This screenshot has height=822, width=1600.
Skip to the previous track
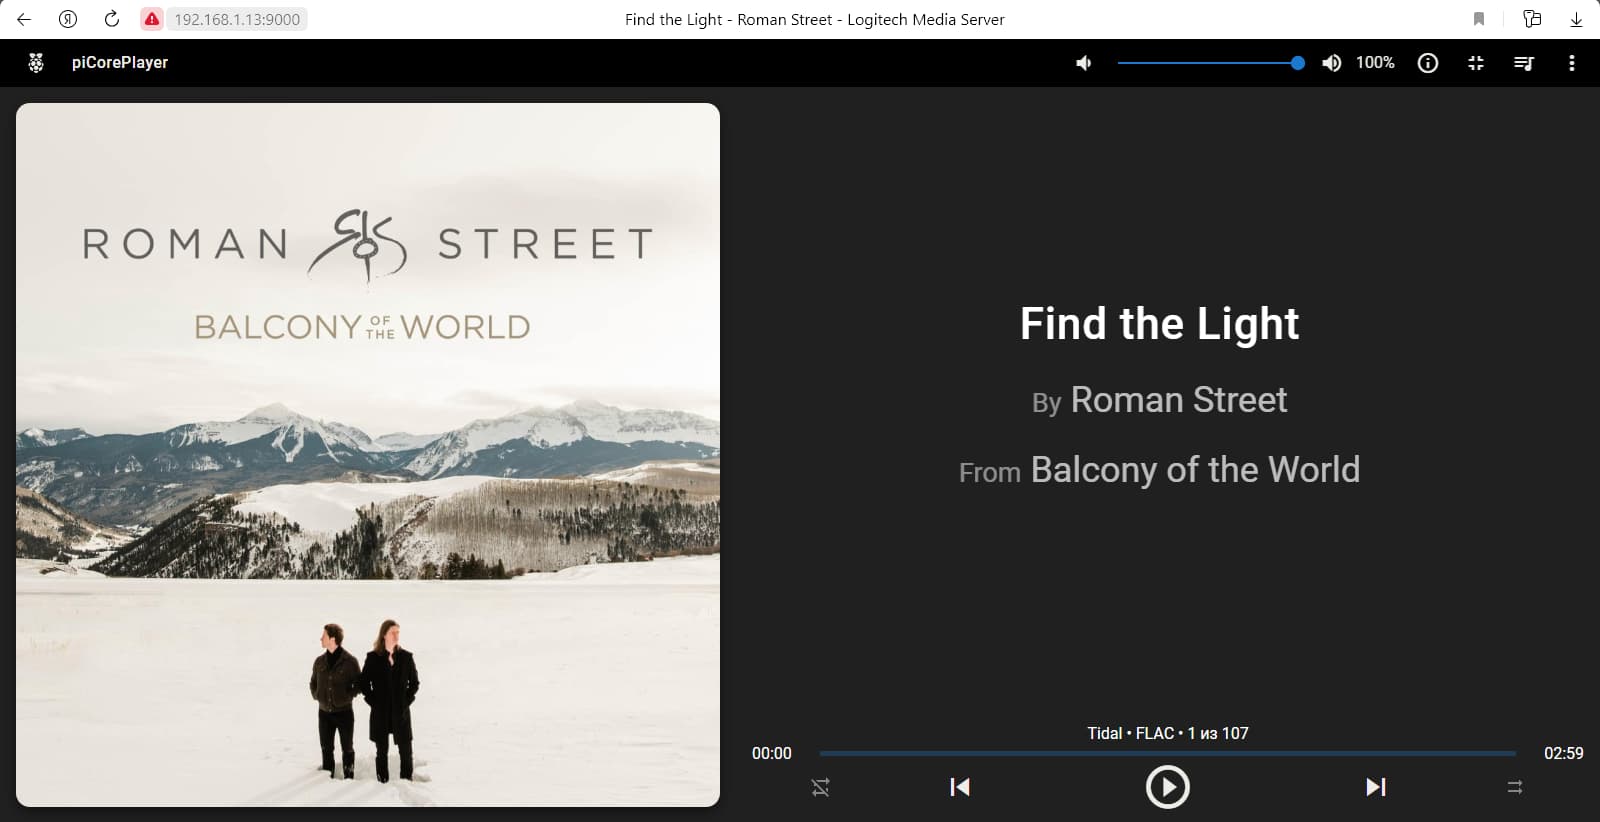coord(960,787)
